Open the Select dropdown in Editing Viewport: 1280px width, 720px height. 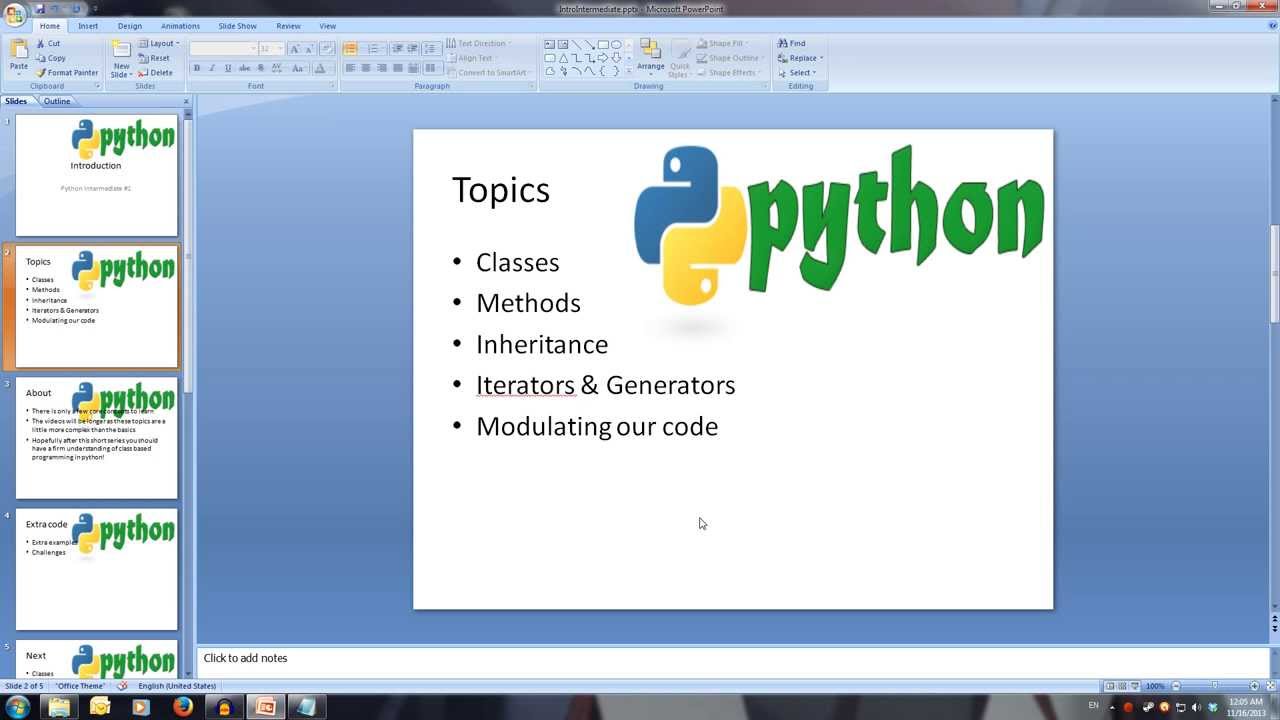[798, 72]
